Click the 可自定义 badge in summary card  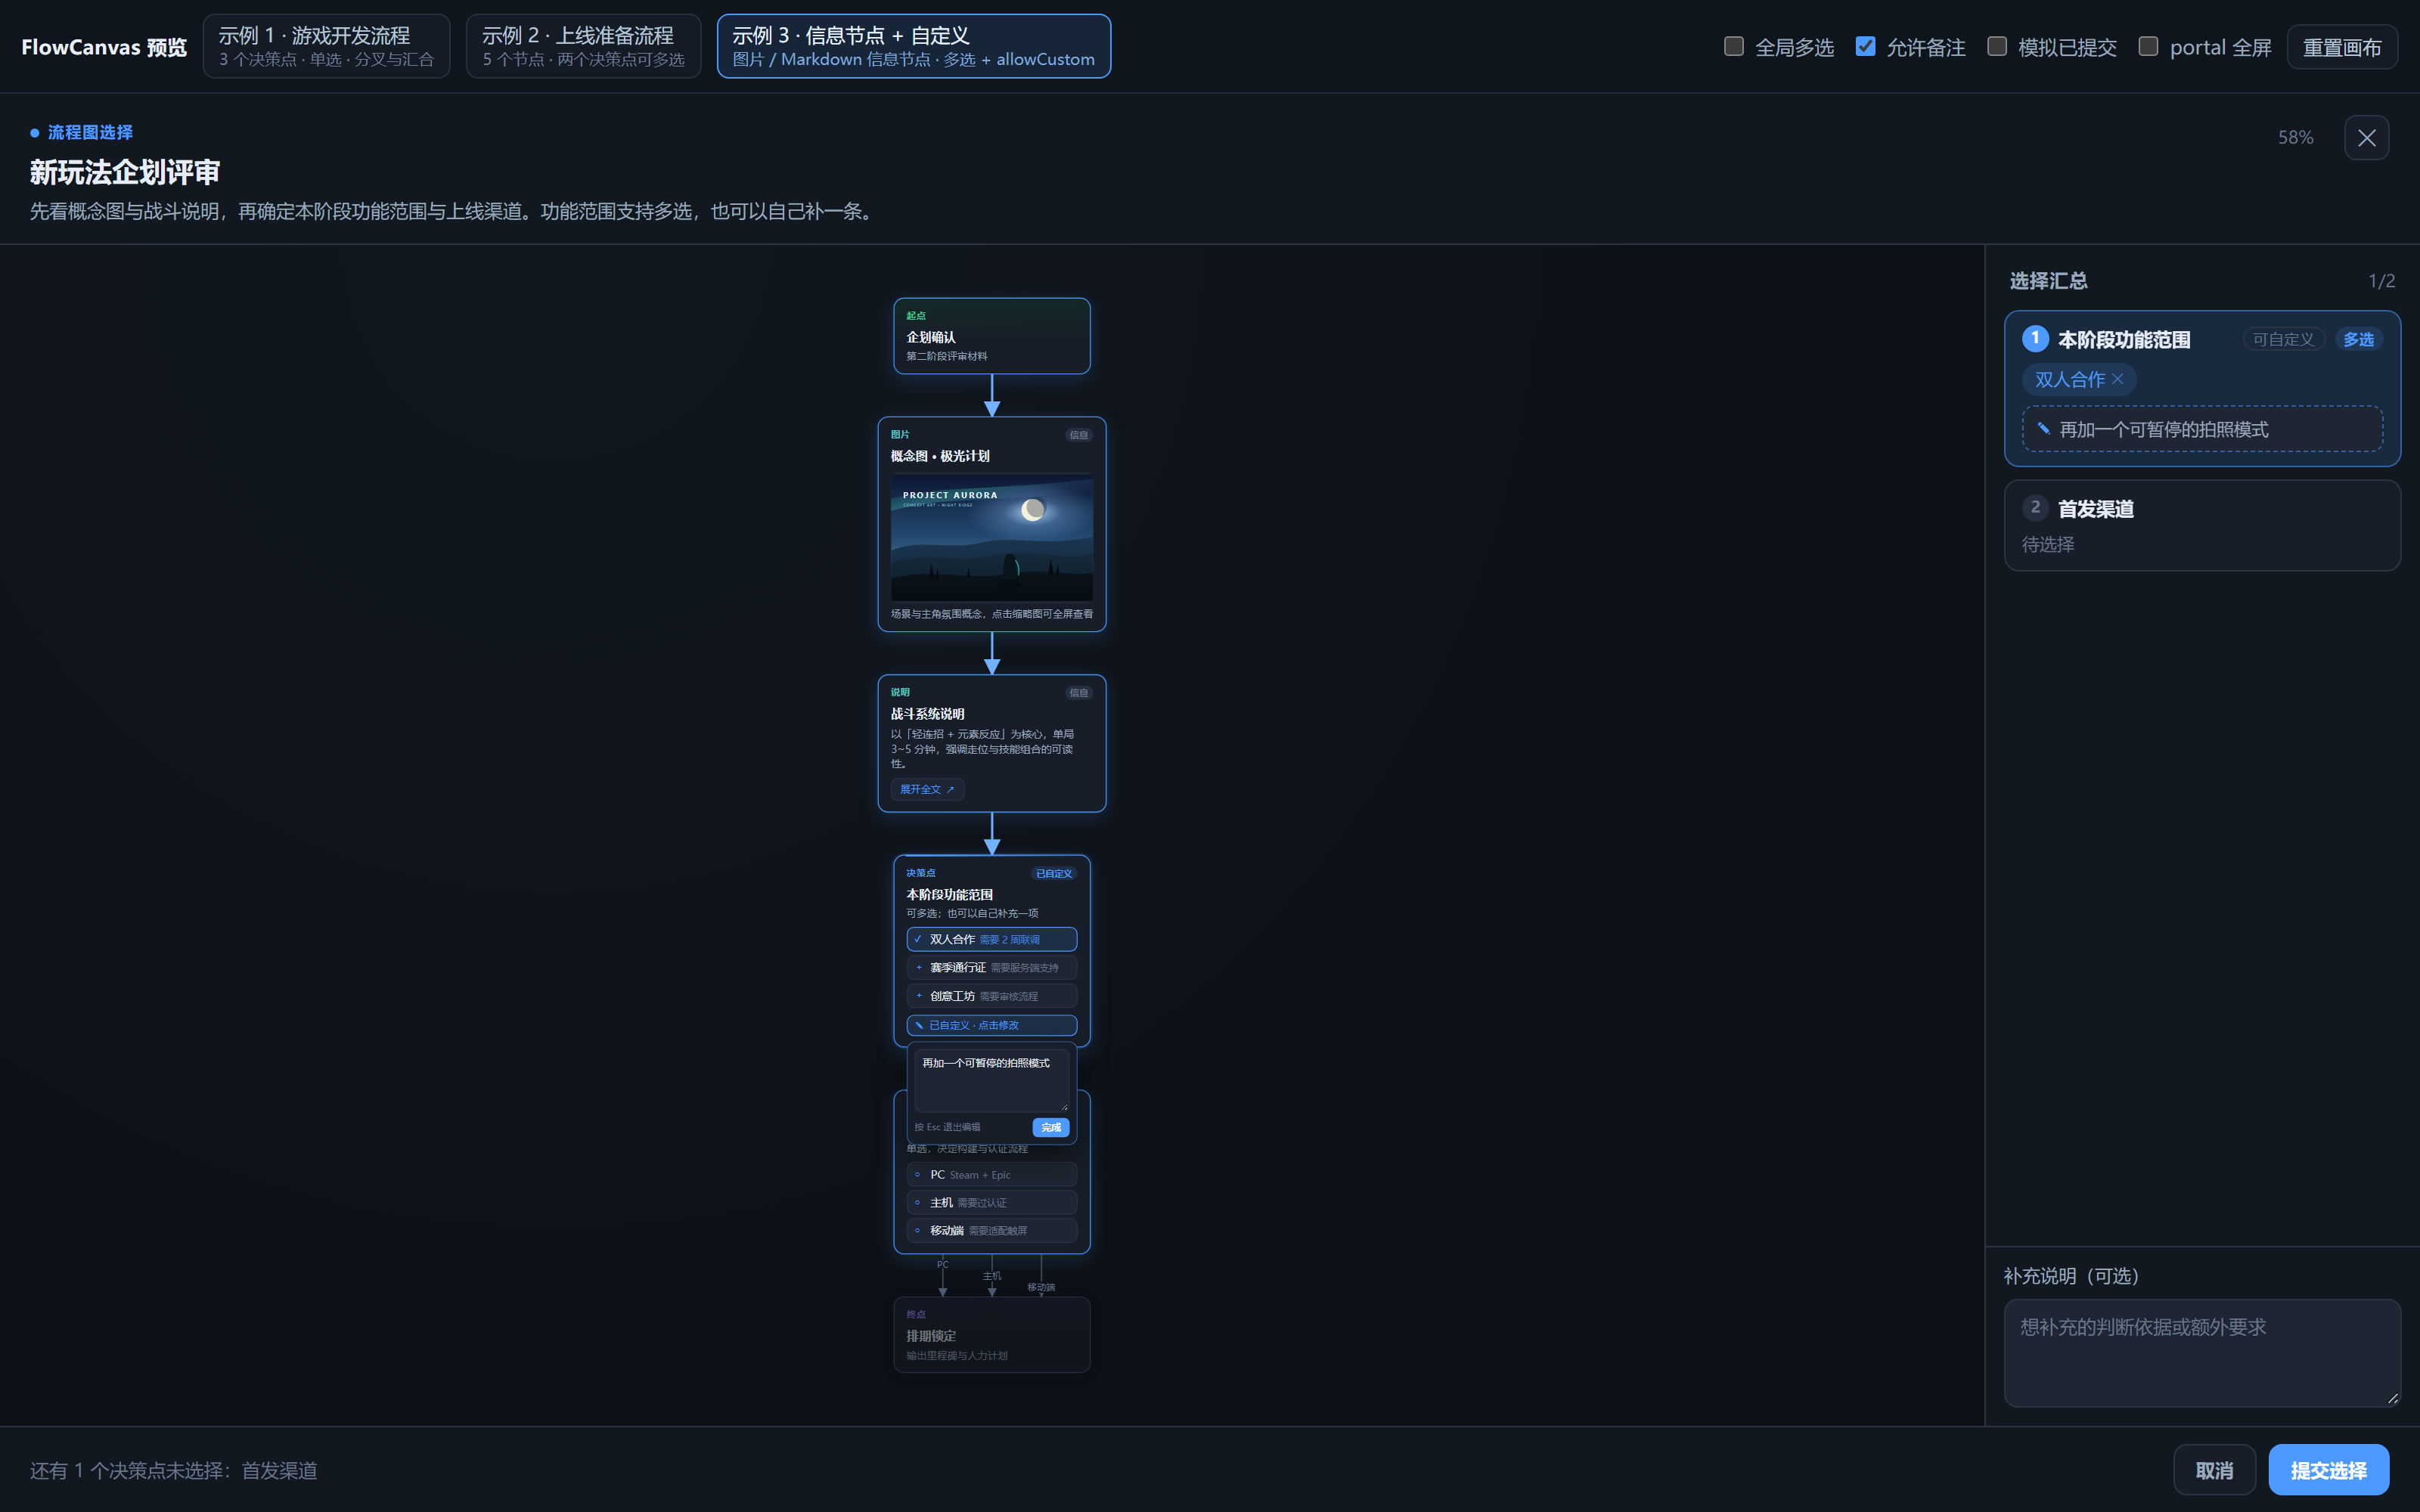(x=2283, y=340)
